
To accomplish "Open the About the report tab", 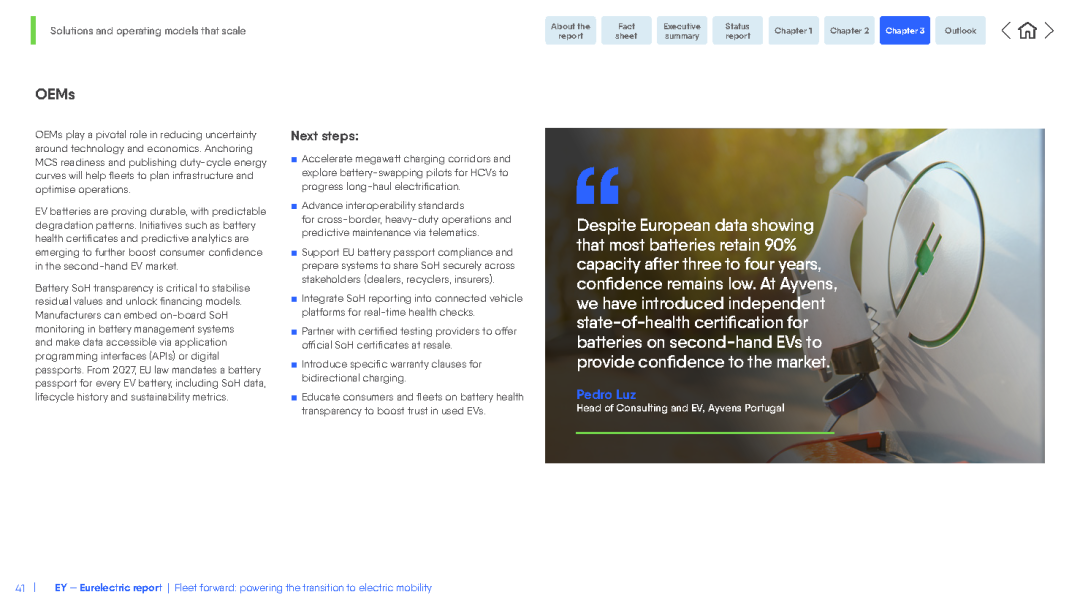I will point(570,31).
